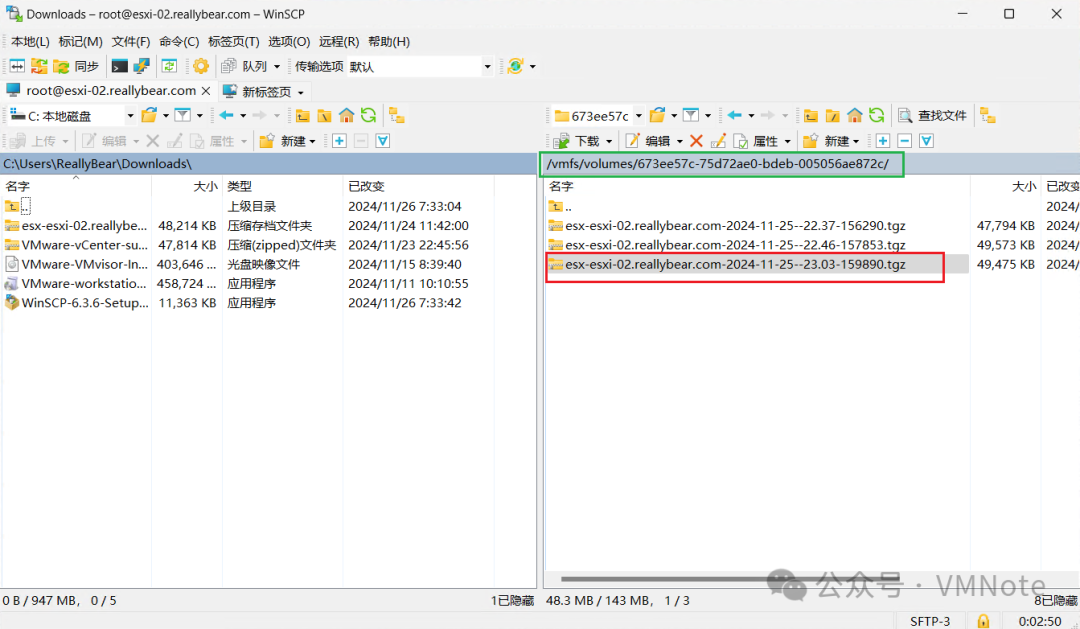Click remote panel unselect files minus icon

tap(905, 141)
